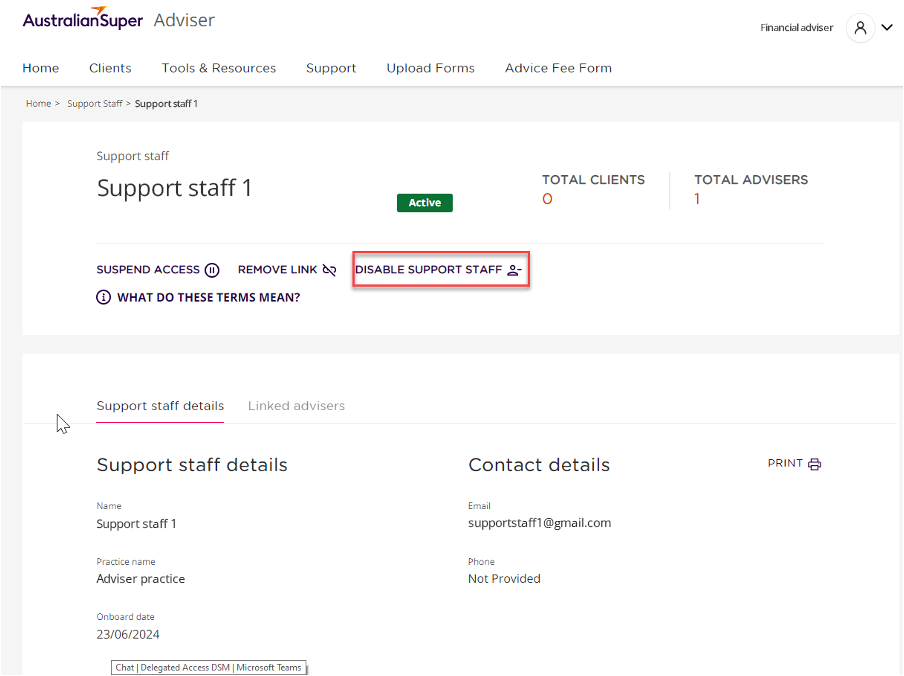Click the Chat Delegated Access DSM Microsoft Teams tooltip

click(x=208, y=667)
